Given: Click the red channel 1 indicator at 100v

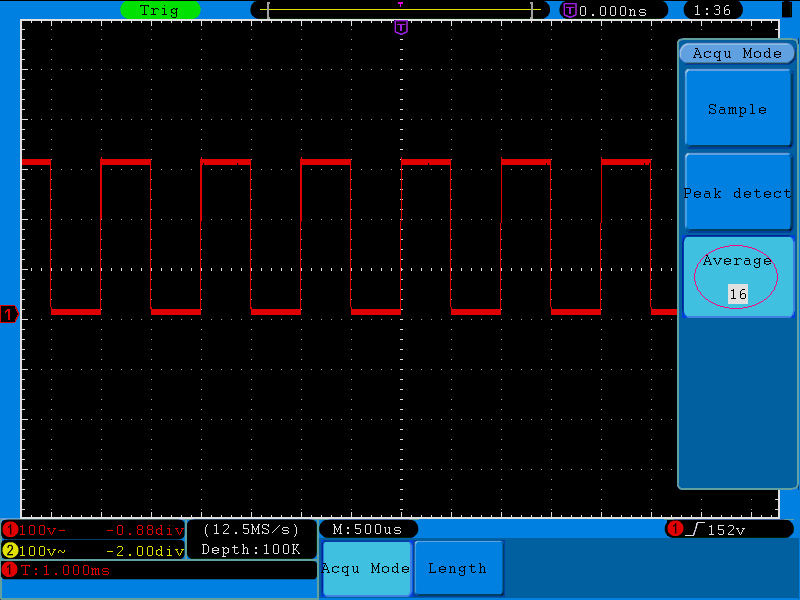Looking at the screenshot, I should coord(10,530).
